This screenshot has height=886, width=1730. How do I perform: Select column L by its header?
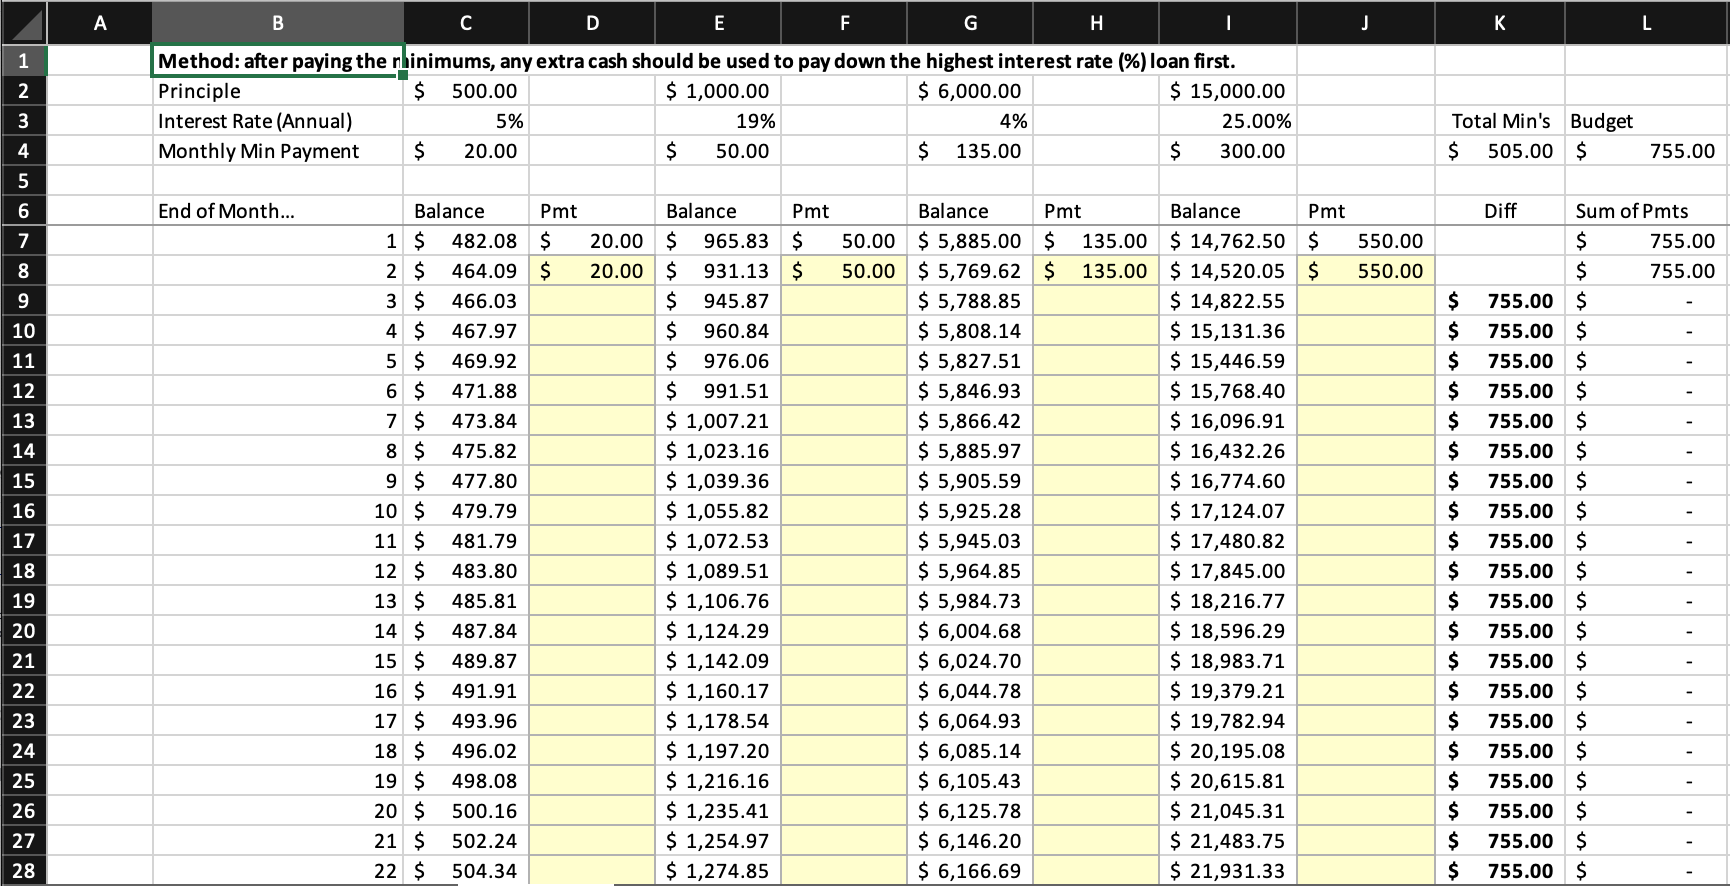click(x=1647, y=23)
